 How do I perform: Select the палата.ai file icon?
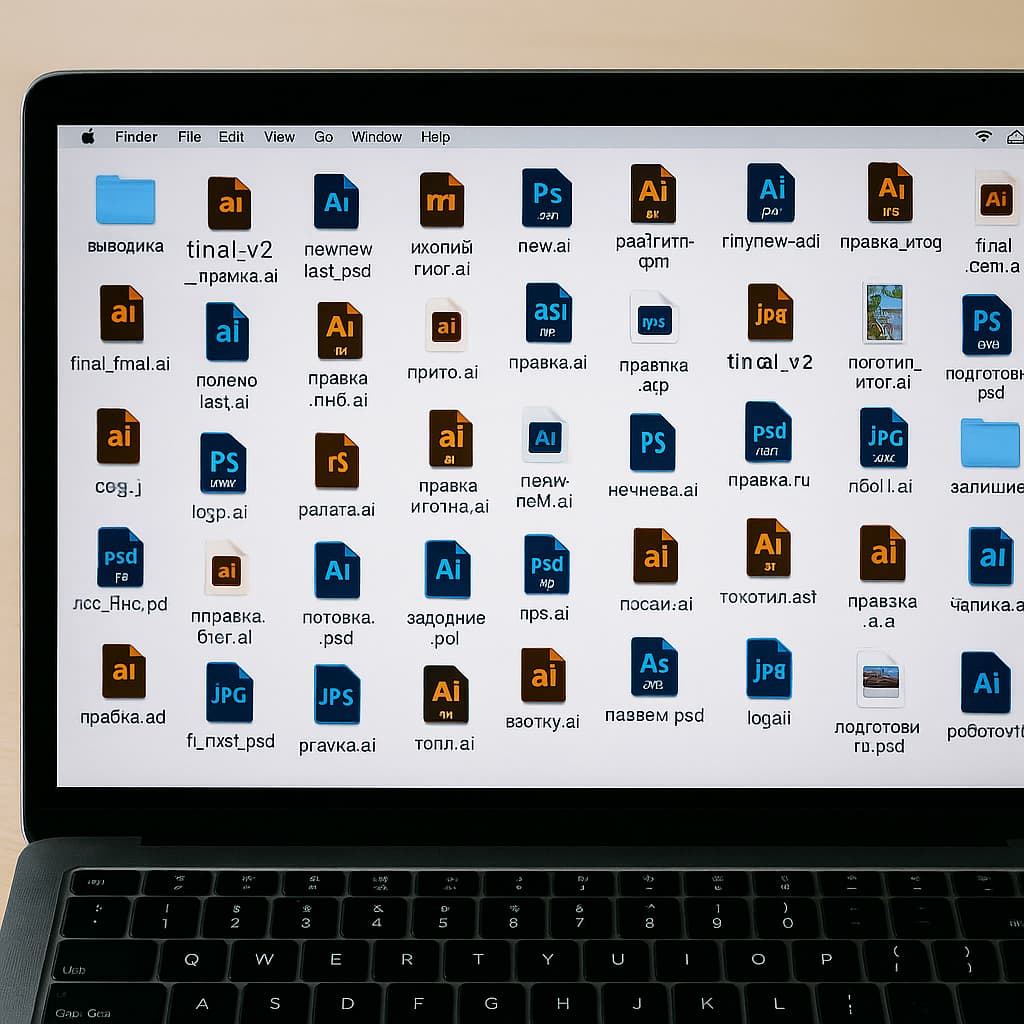click(337, 460)
